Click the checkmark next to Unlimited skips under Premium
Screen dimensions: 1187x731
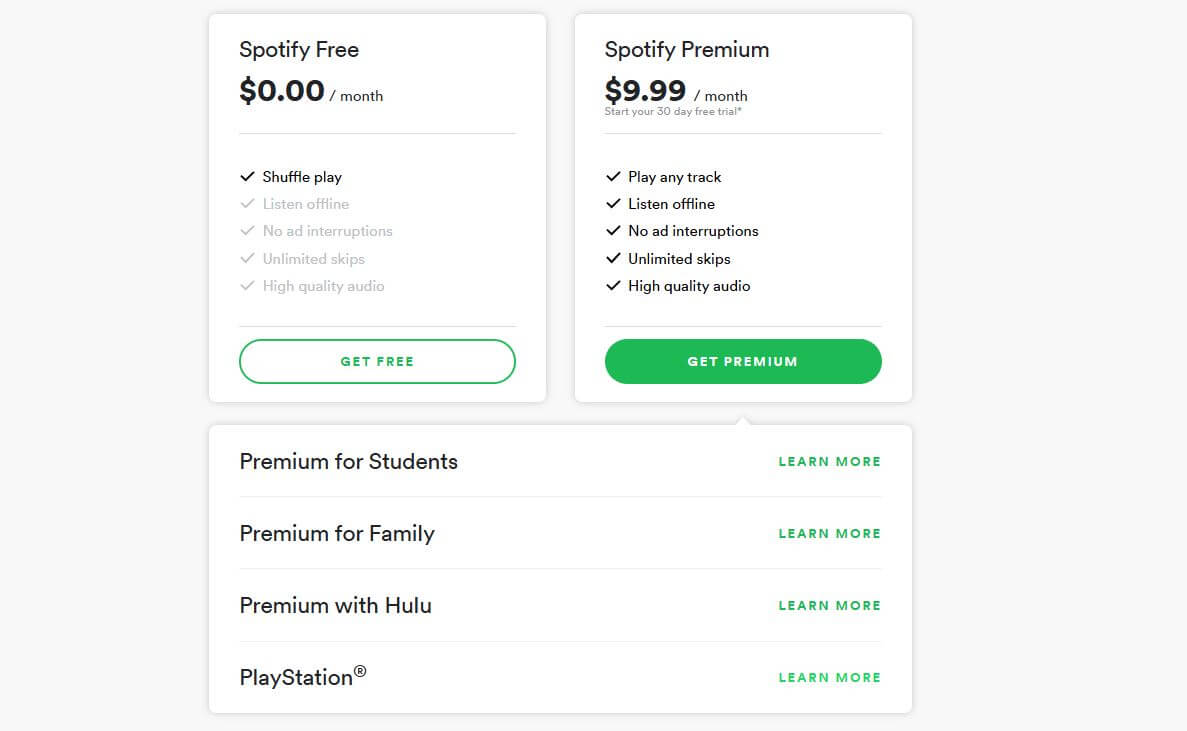pyautogui.click(x=613, y=258)
